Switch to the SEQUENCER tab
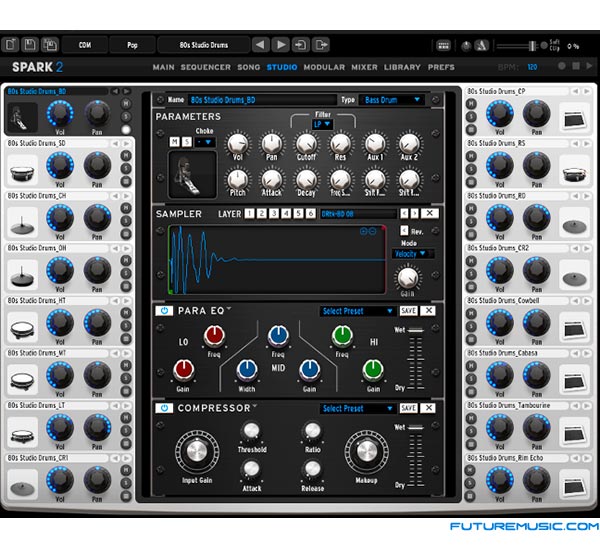 (x=205, y=67)
